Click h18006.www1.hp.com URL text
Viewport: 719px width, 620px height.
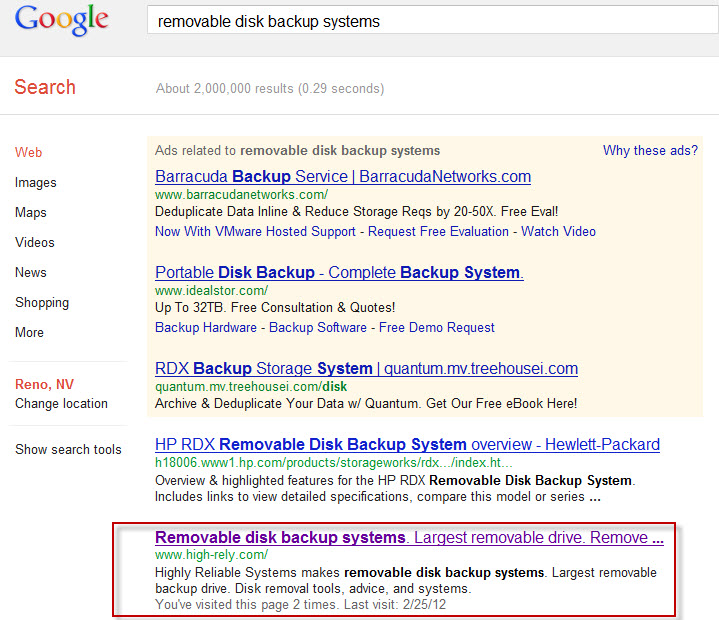pos(334,463)
